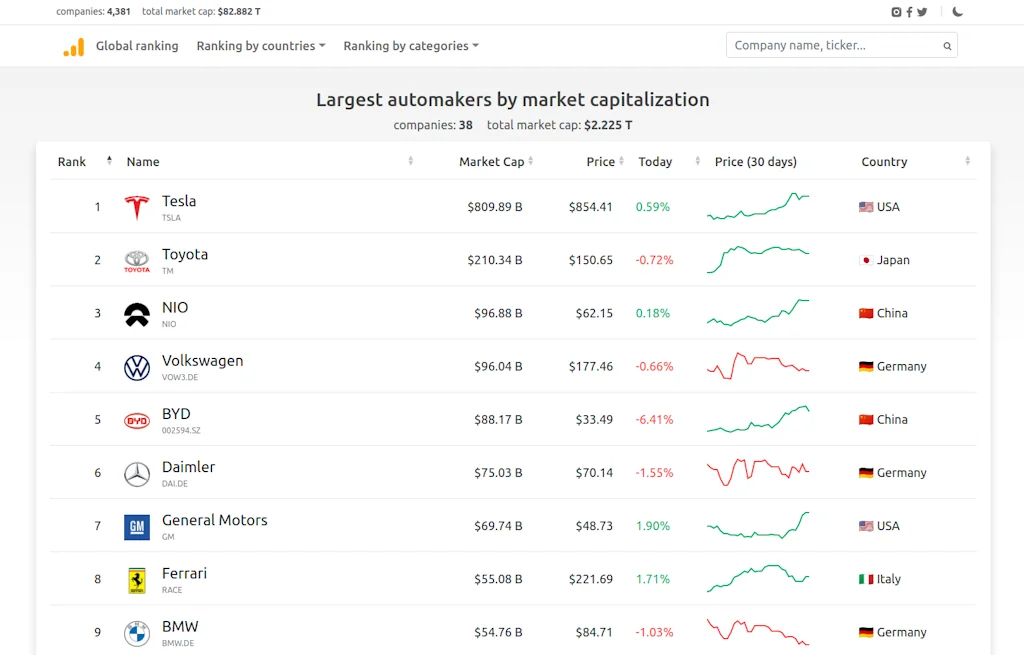
Task: Select the Global ranking menu item
Action: (136, 45)
